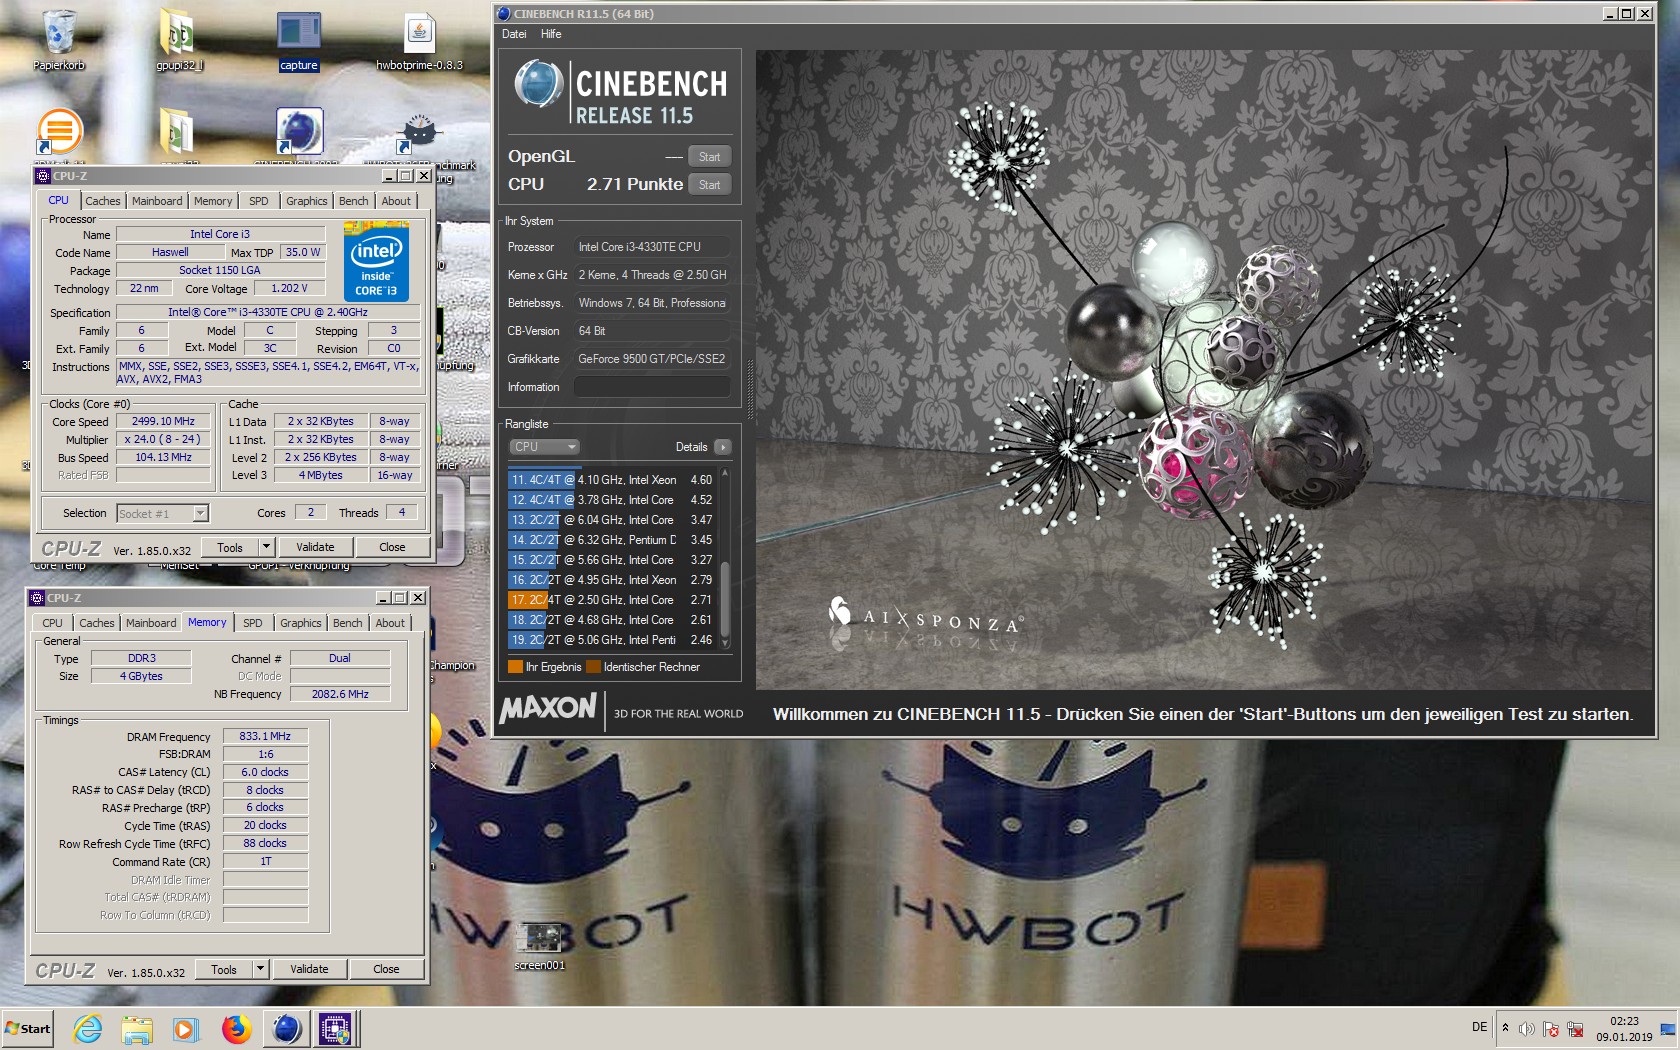Click Validate in bottom CPU-Z window
The height and width of the screenshot is (1050, 1680).
[309, 969]
